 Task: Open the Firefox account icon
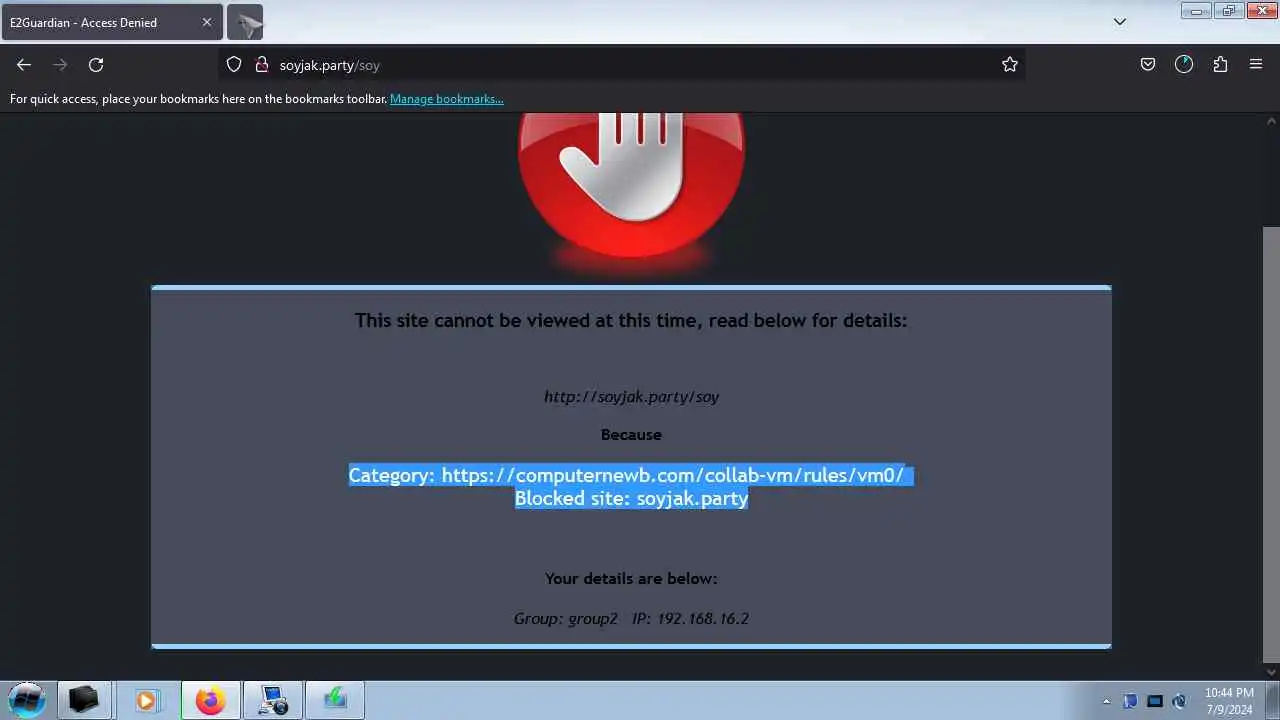point(1184,65)
